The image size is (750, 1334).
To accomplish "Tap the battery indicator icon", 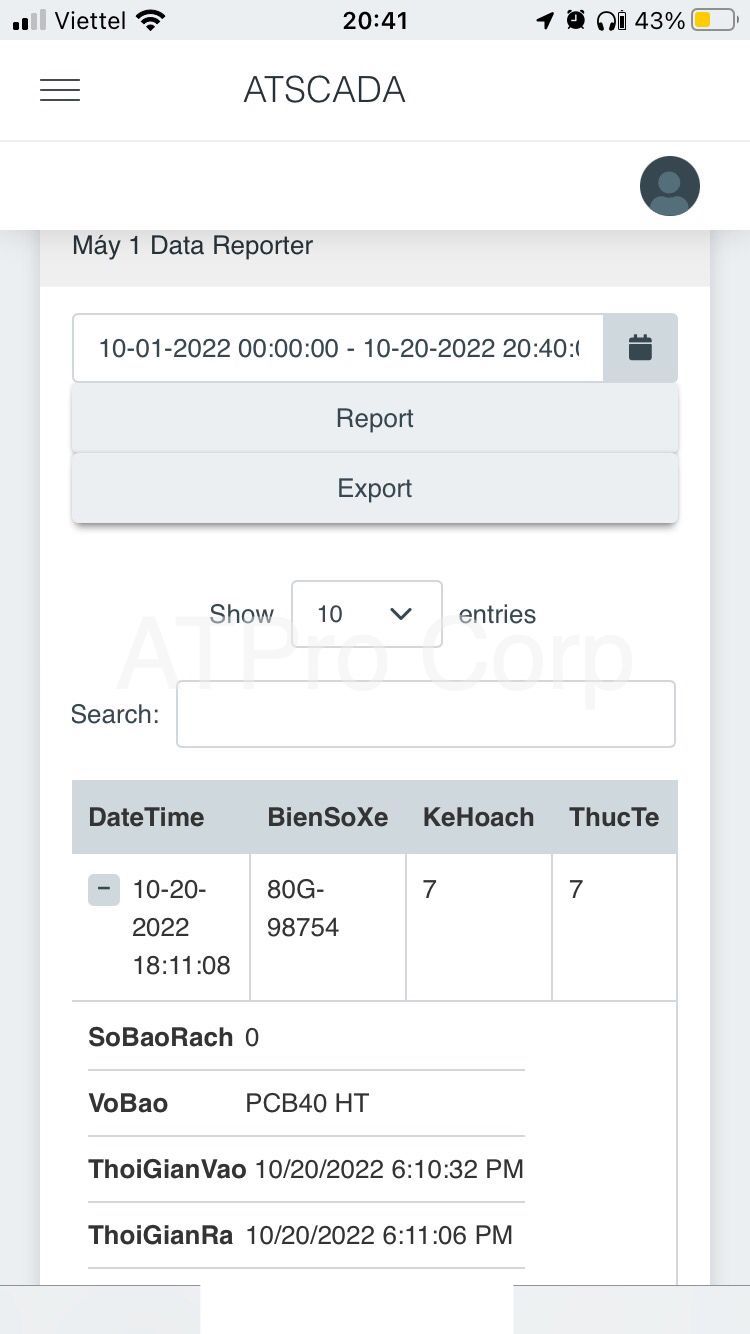I will click(x=714, y=20).
